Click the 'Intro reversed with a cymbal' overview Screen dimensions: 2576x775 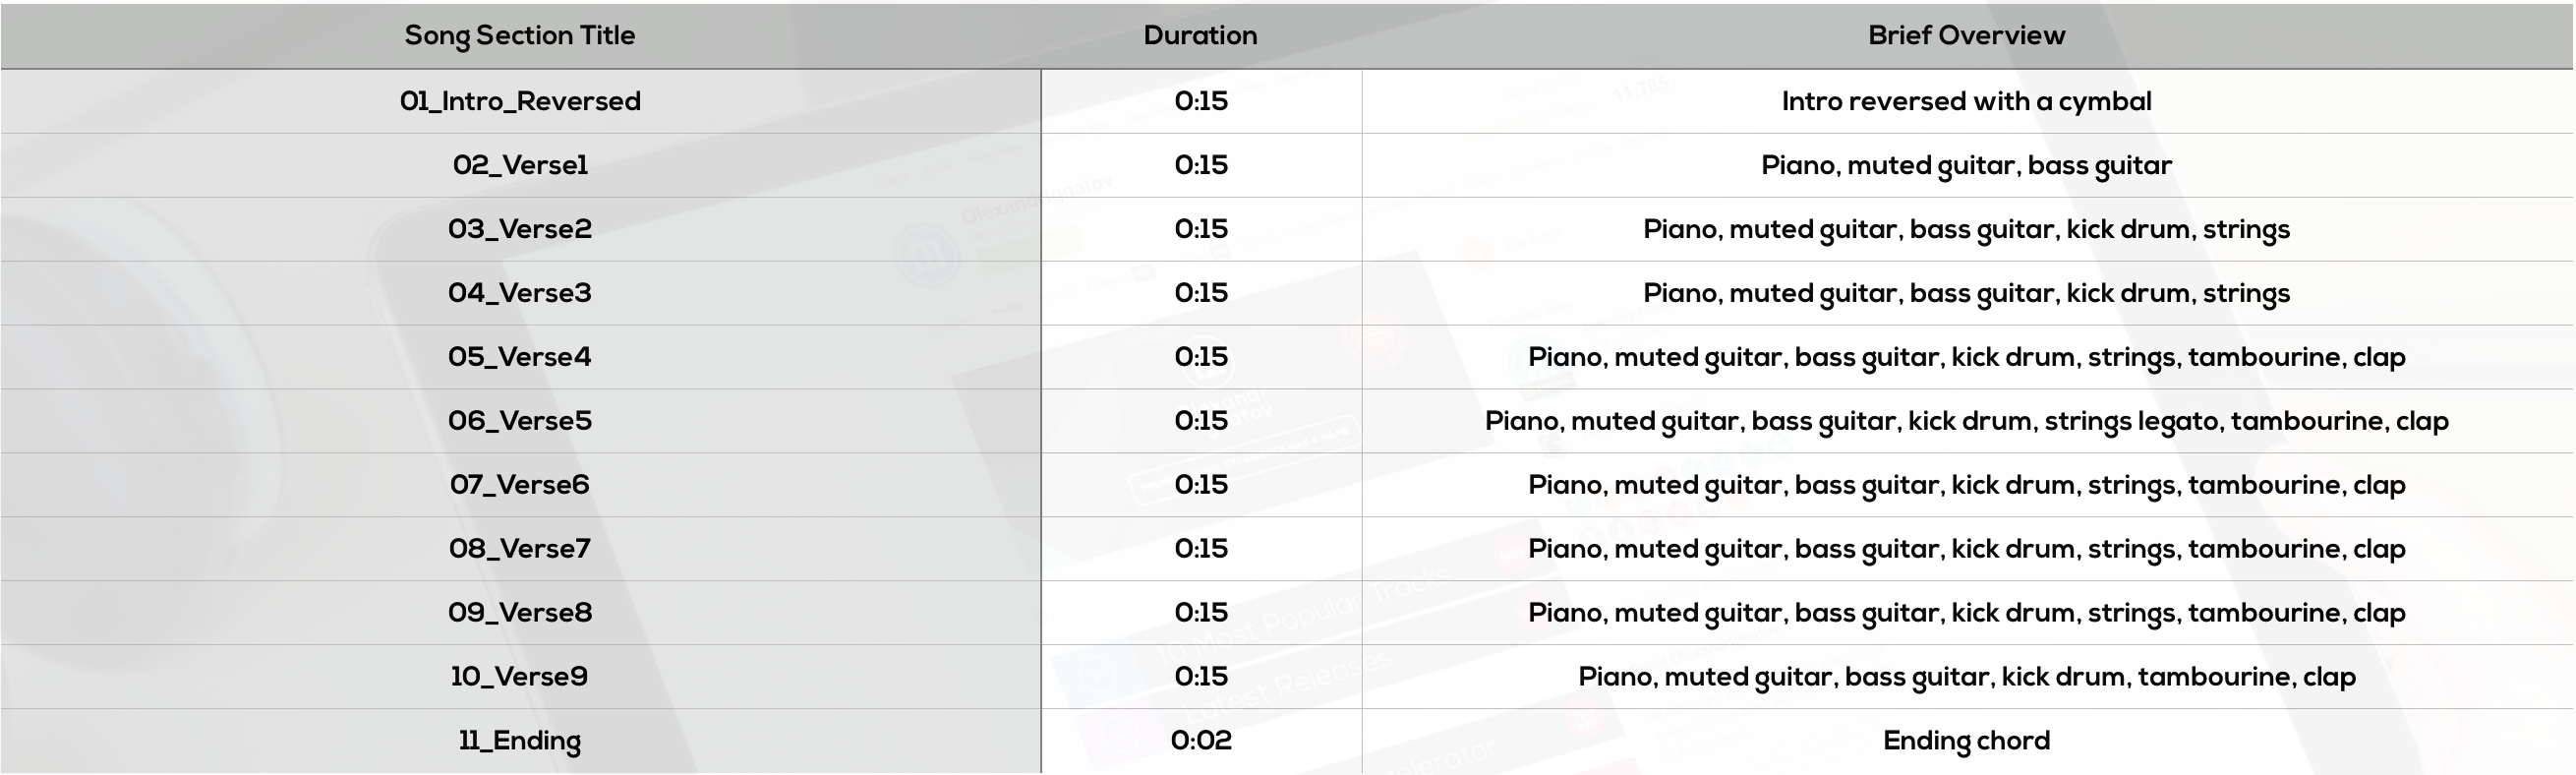(x=1966, y=102)
